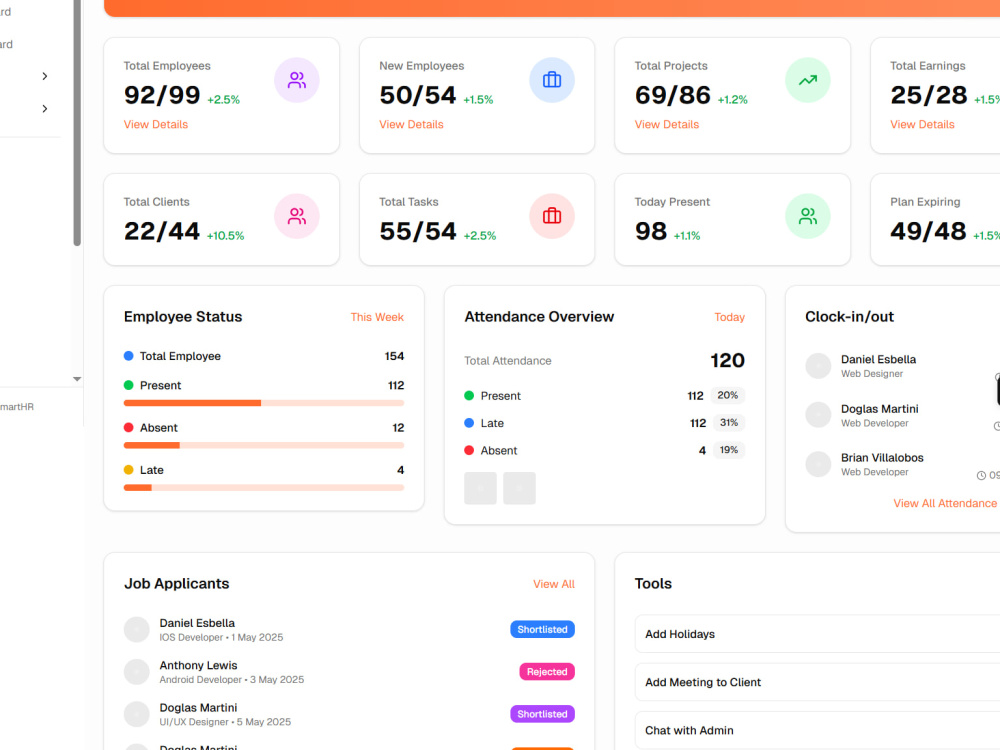Click Daniel Esbella Web Designer name
This screenshot has width=1000, height=750.
click(x=878, y=360)
